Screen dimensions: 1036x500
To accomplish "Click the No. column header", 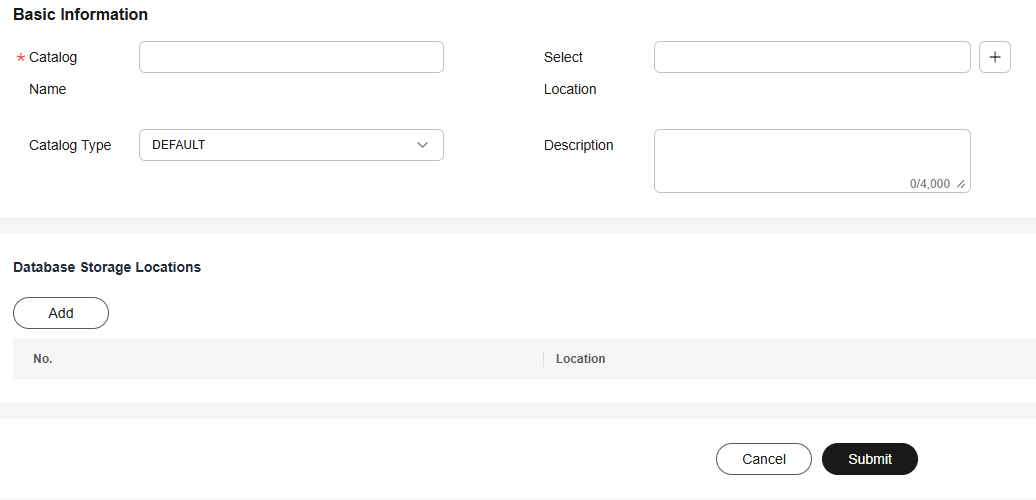I will (43, 359).
